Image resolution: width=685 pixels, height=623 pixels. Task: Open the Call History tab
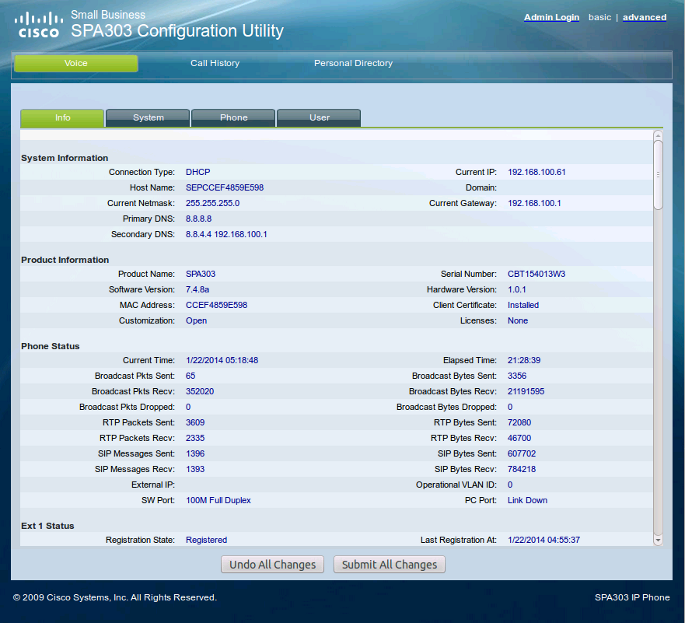(x=215, y=63)
